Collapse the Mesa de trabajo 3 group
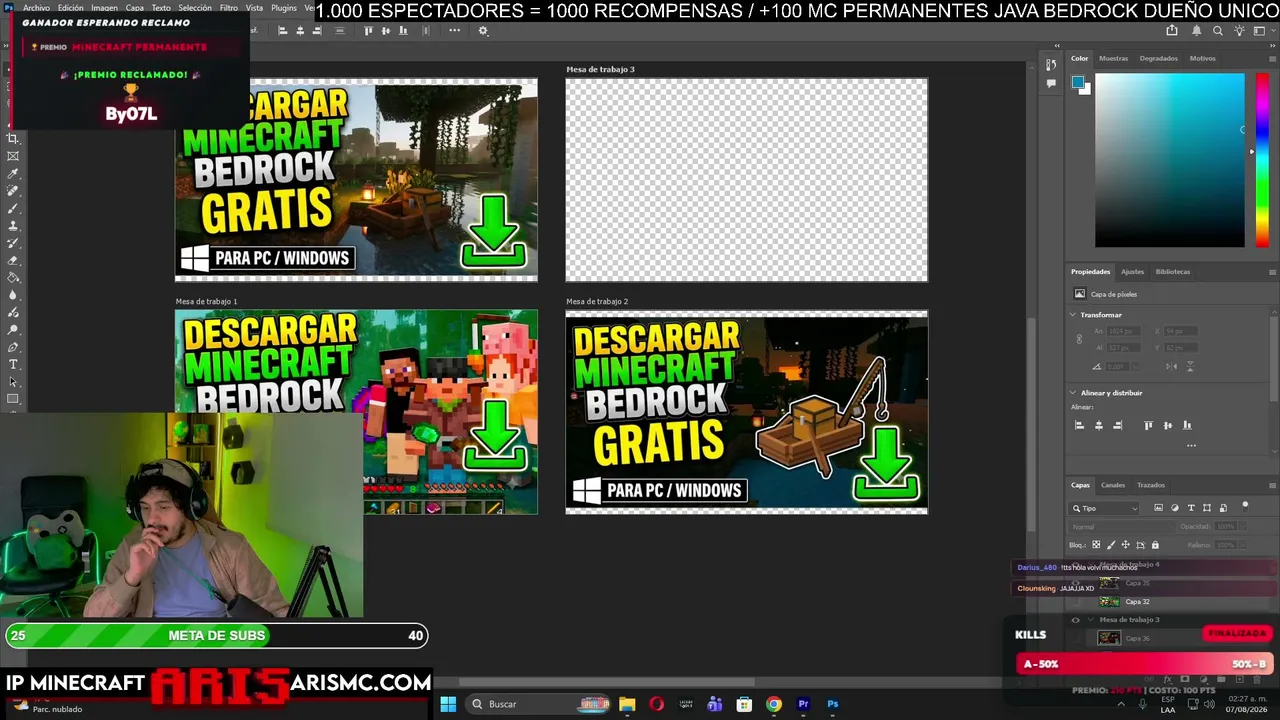 click(1091, 620)
